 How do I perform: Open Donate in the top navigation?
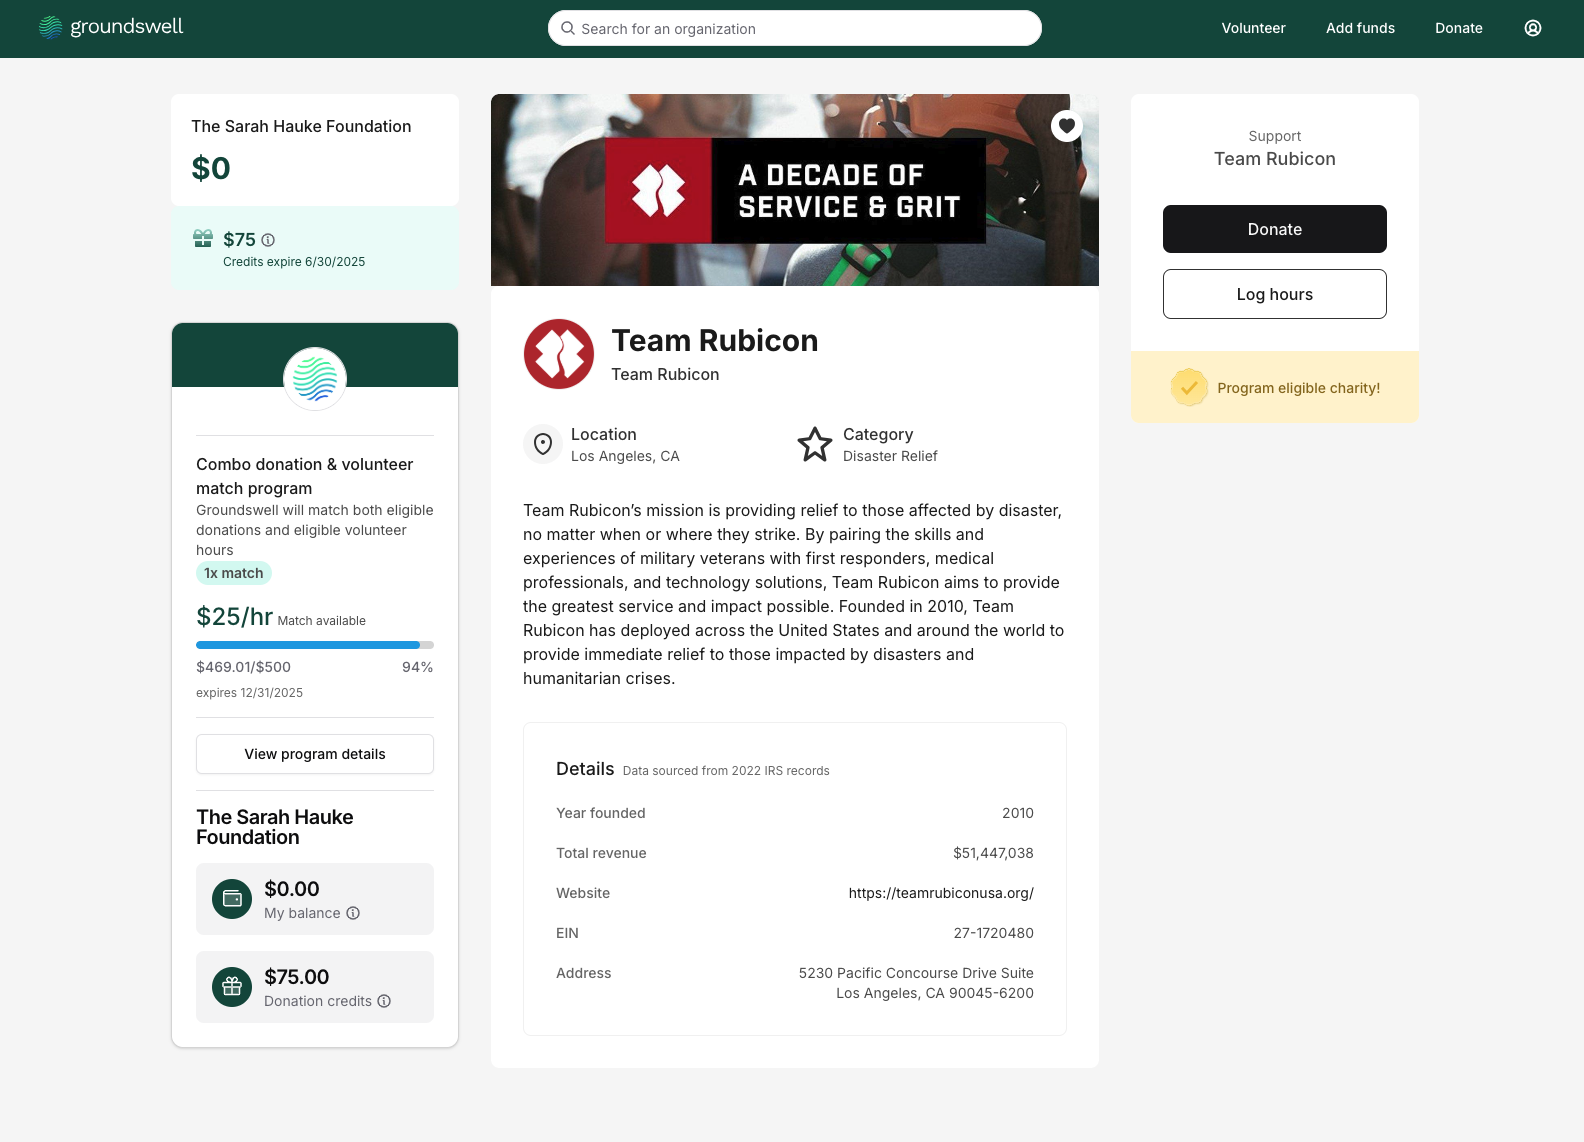1458,28
